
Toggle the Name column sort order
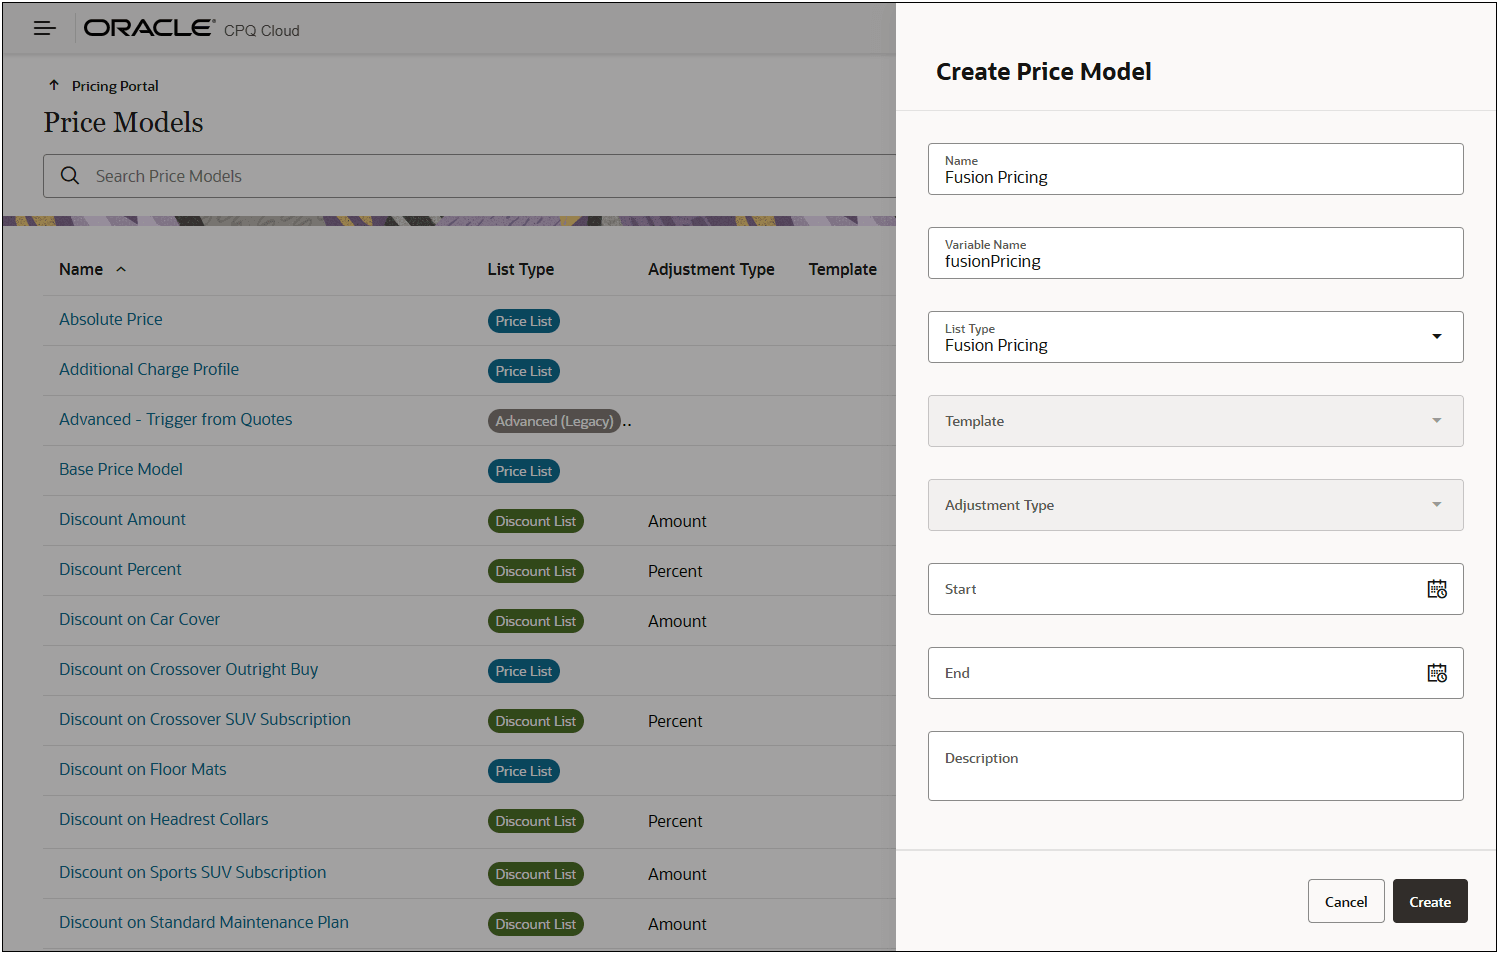(x=120, y=269)
